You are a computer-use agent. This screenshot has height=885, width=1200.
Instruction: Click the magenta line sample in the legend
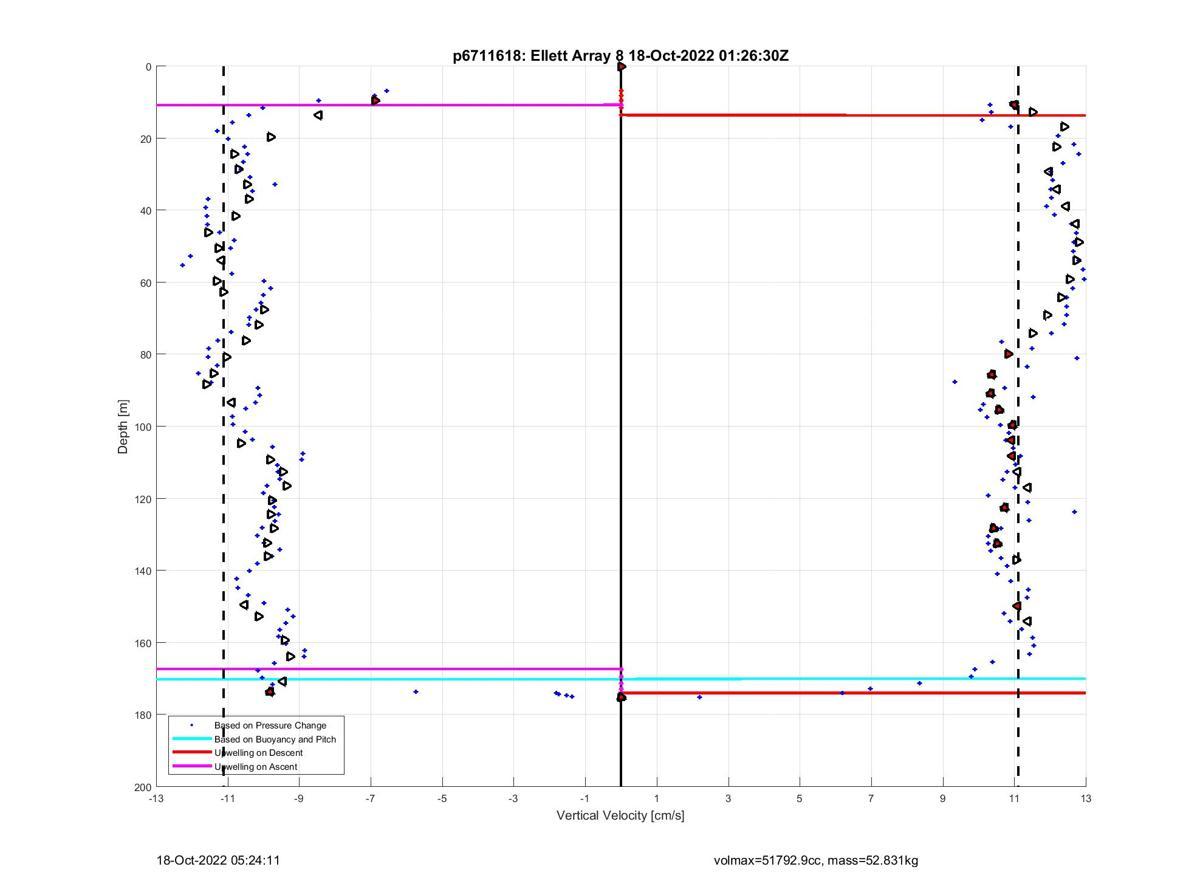[x=191, y=767]
